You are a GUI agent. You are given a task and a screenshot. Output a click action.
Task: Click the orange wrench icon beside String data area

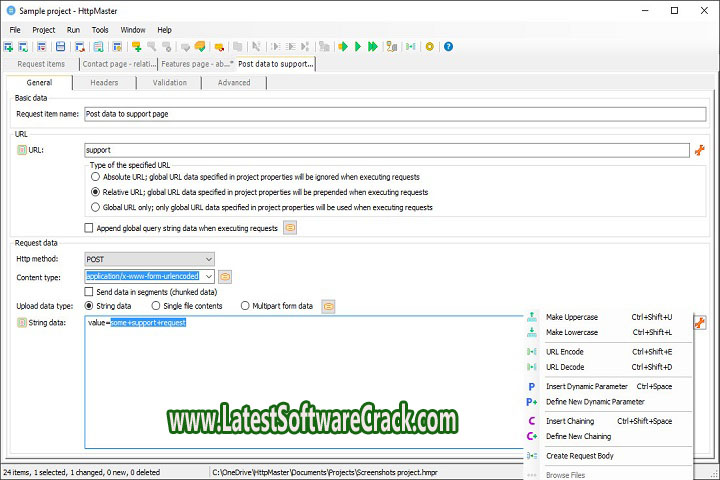click(x=699, y=323)
